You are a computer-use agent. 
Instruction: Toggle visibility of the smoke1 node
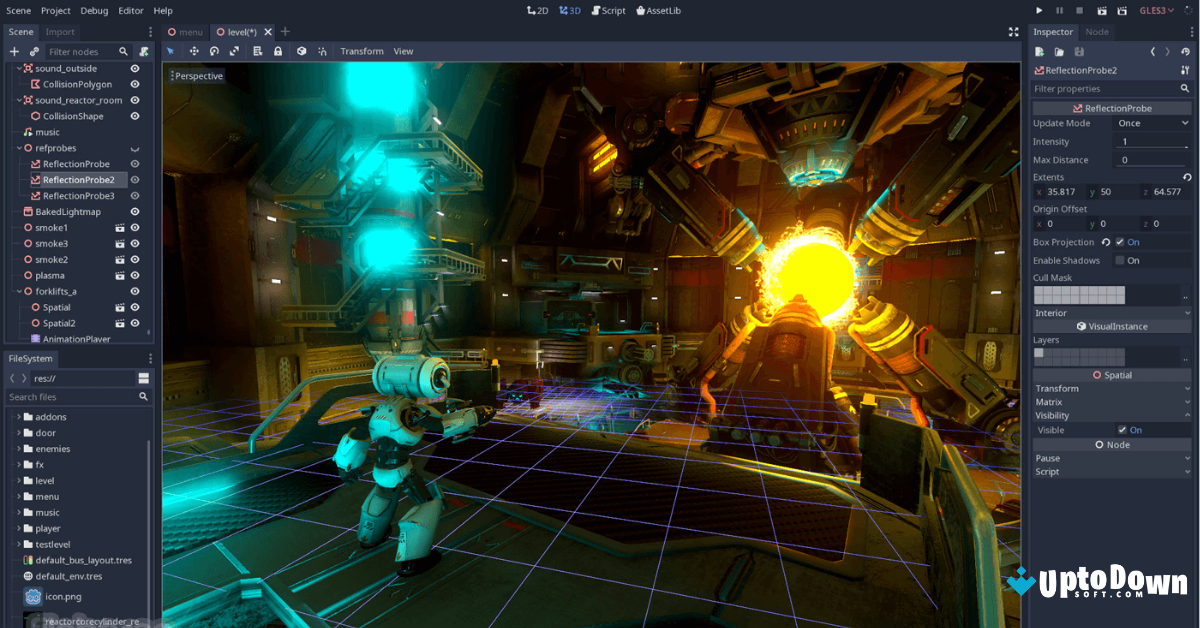pos(135,227)
